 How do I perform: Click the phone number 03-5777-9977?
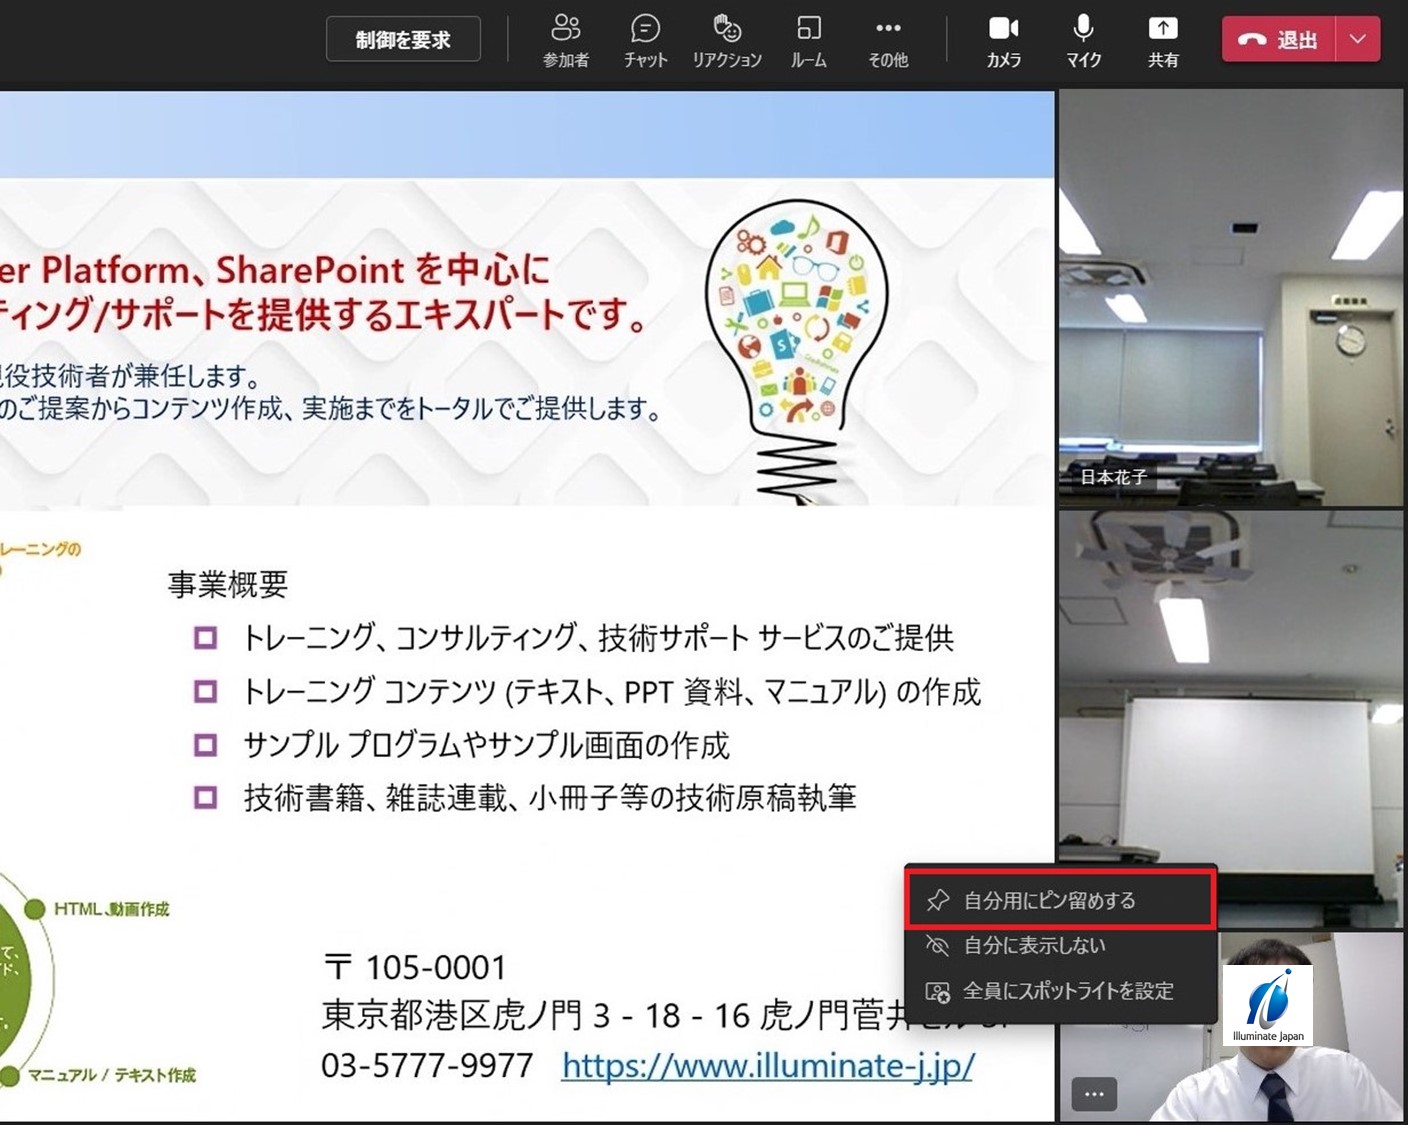tap(427, 1065)
